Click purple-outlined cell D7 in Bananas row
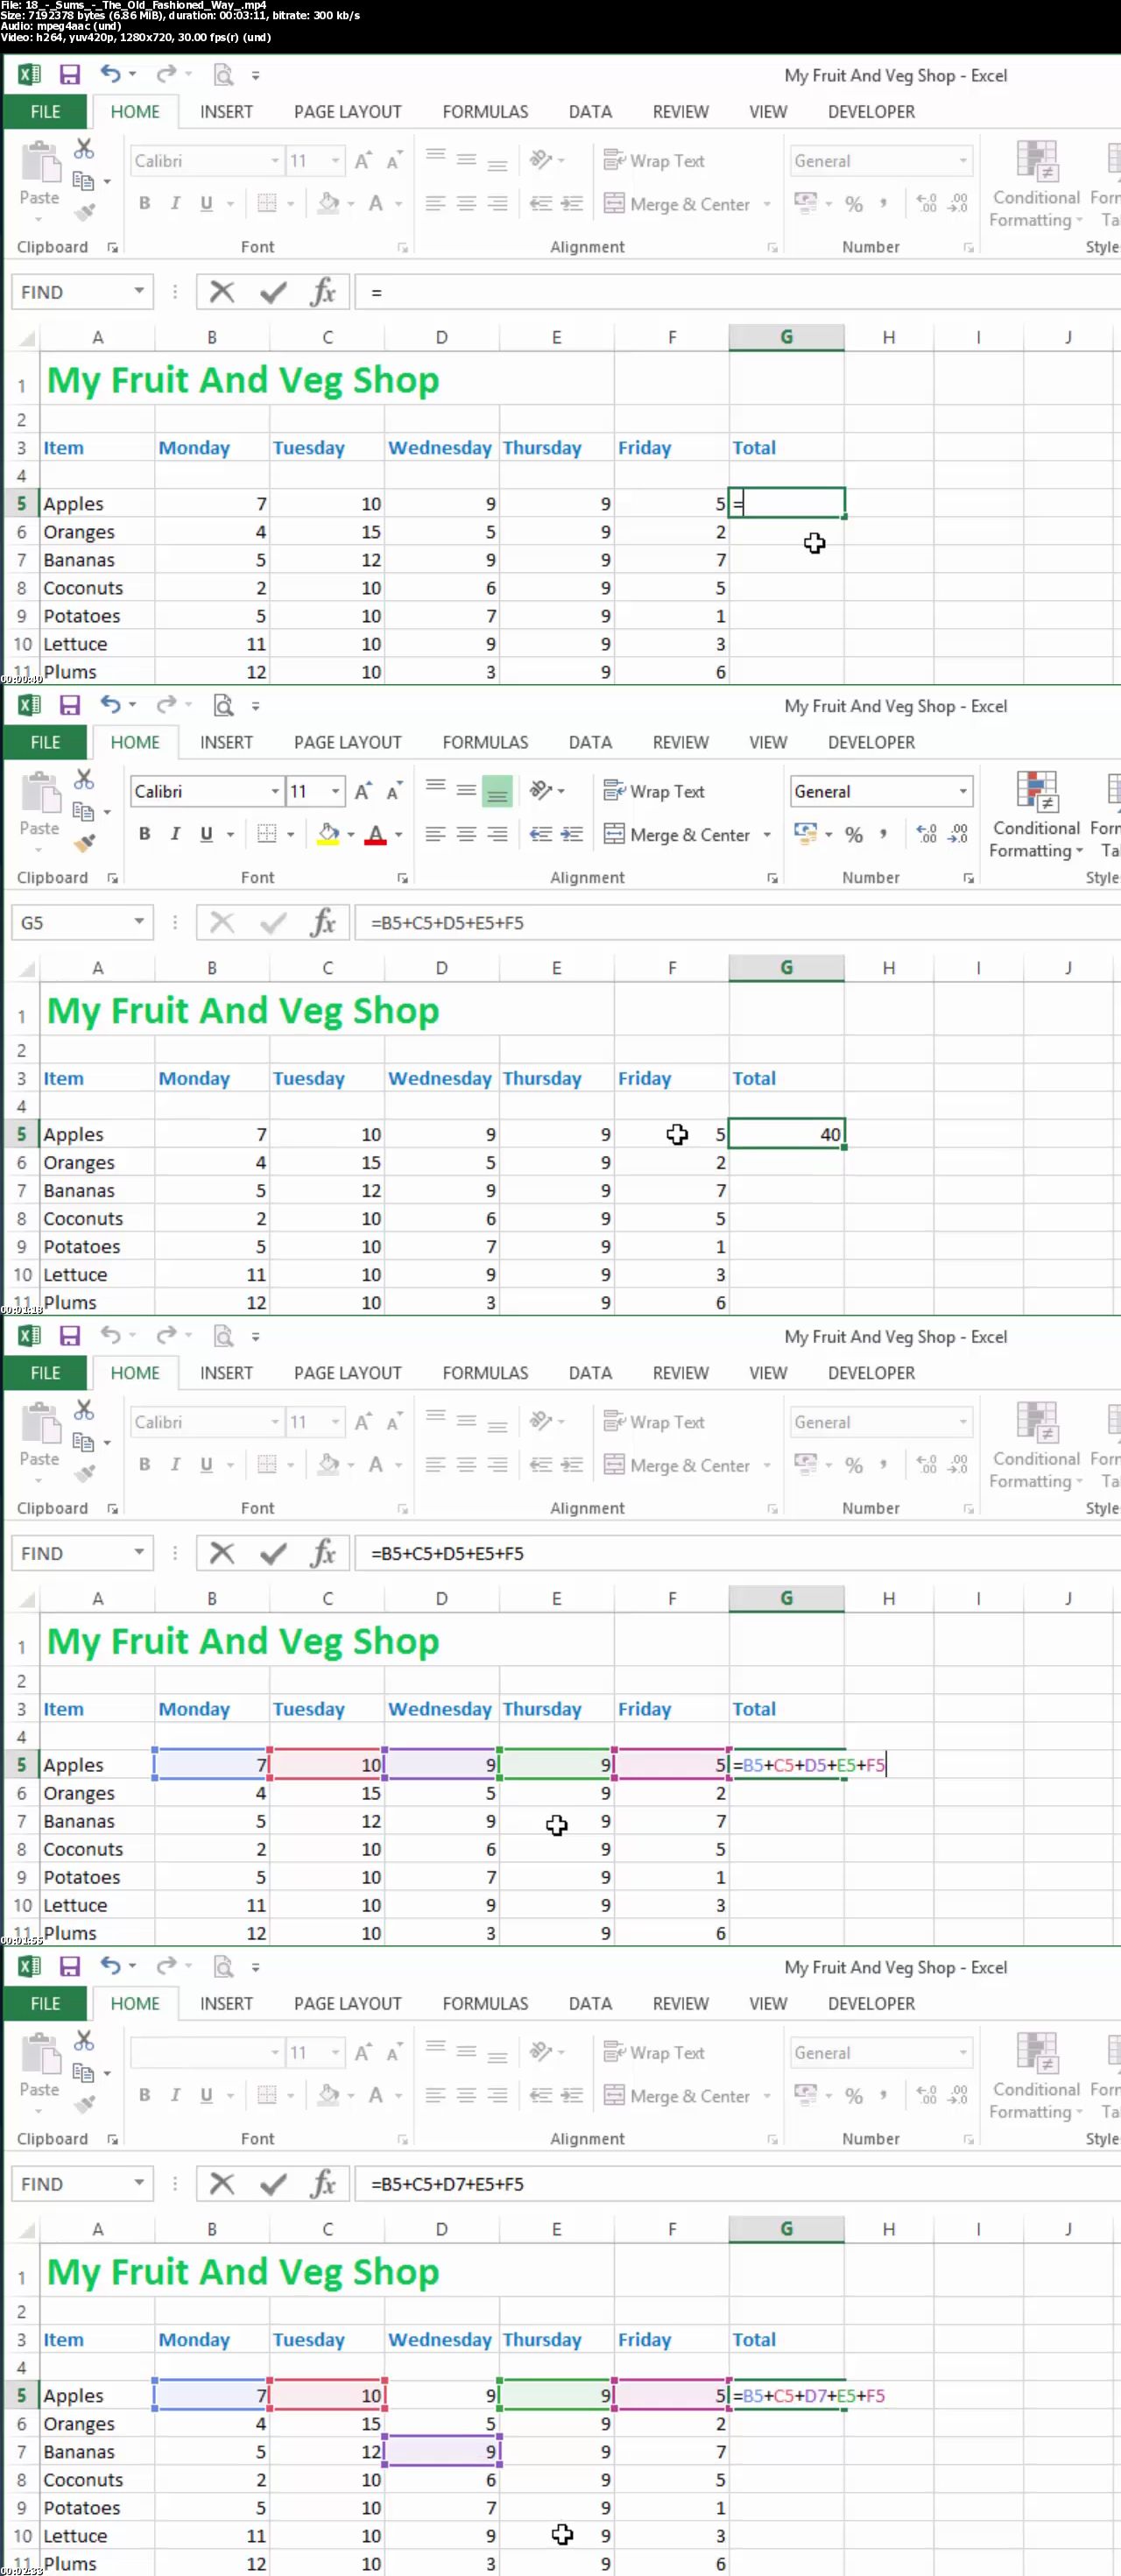The height and width of the screenshot is (2576, 1121). coord(442,2450)
